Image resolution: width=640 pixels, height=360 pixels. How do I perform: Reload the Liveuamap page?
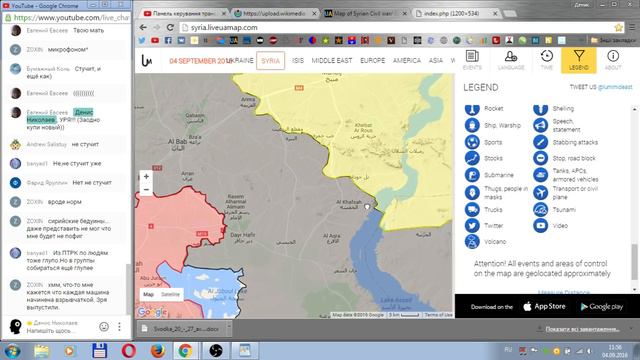171,27
